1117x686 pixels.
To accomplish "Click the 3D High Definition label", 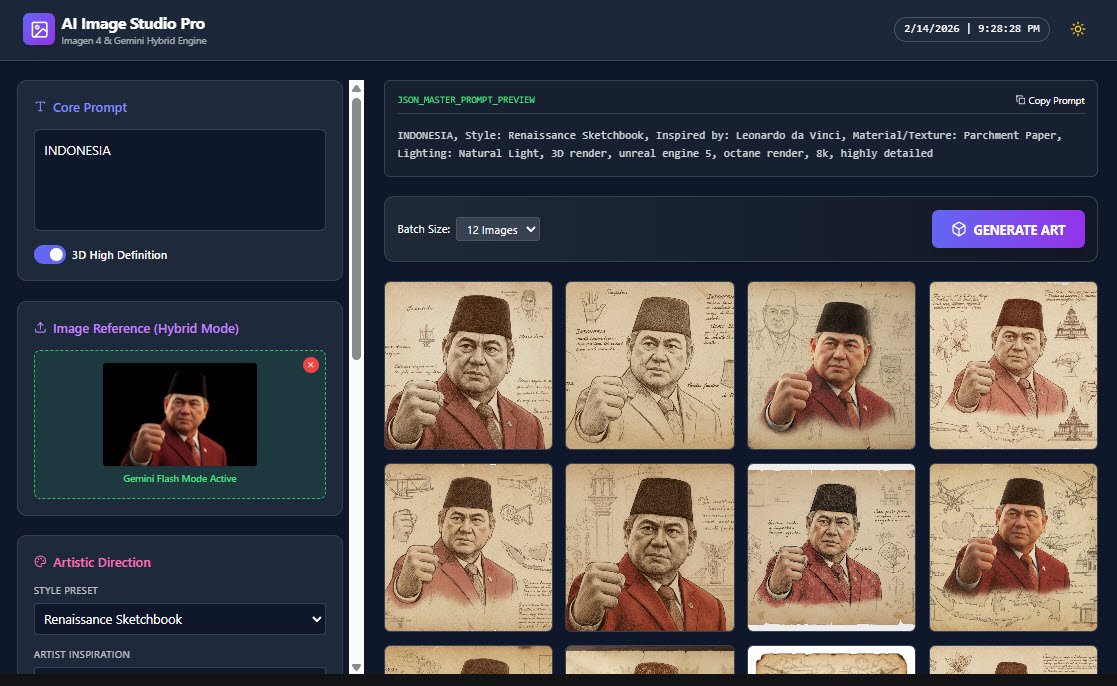I will pos(119,255).
